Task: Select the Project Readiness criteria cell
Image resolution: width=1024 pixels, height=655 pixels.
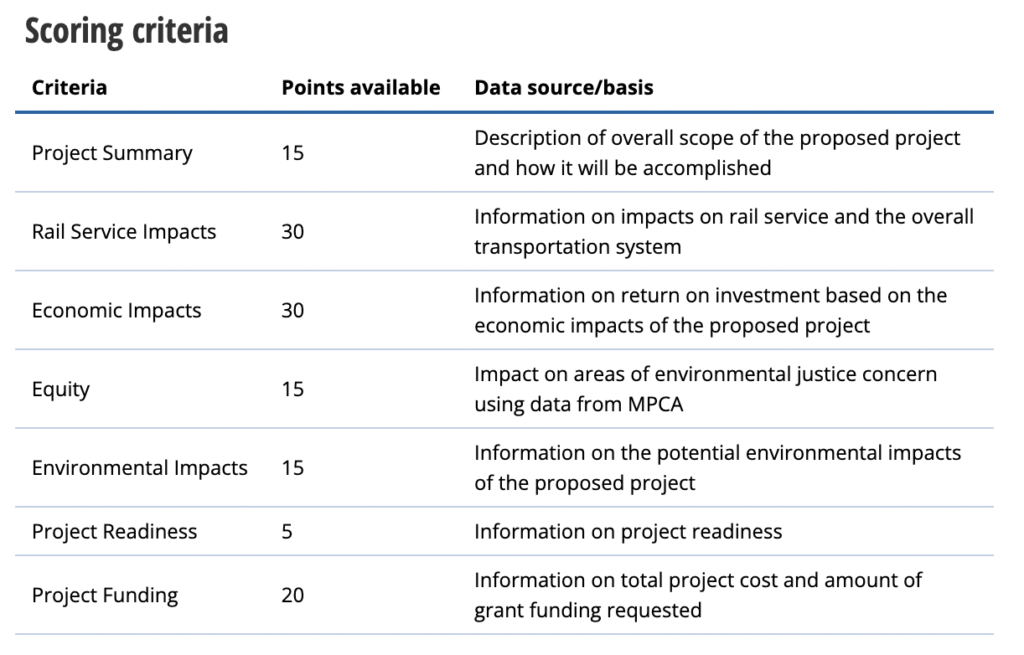Action: 114,531
